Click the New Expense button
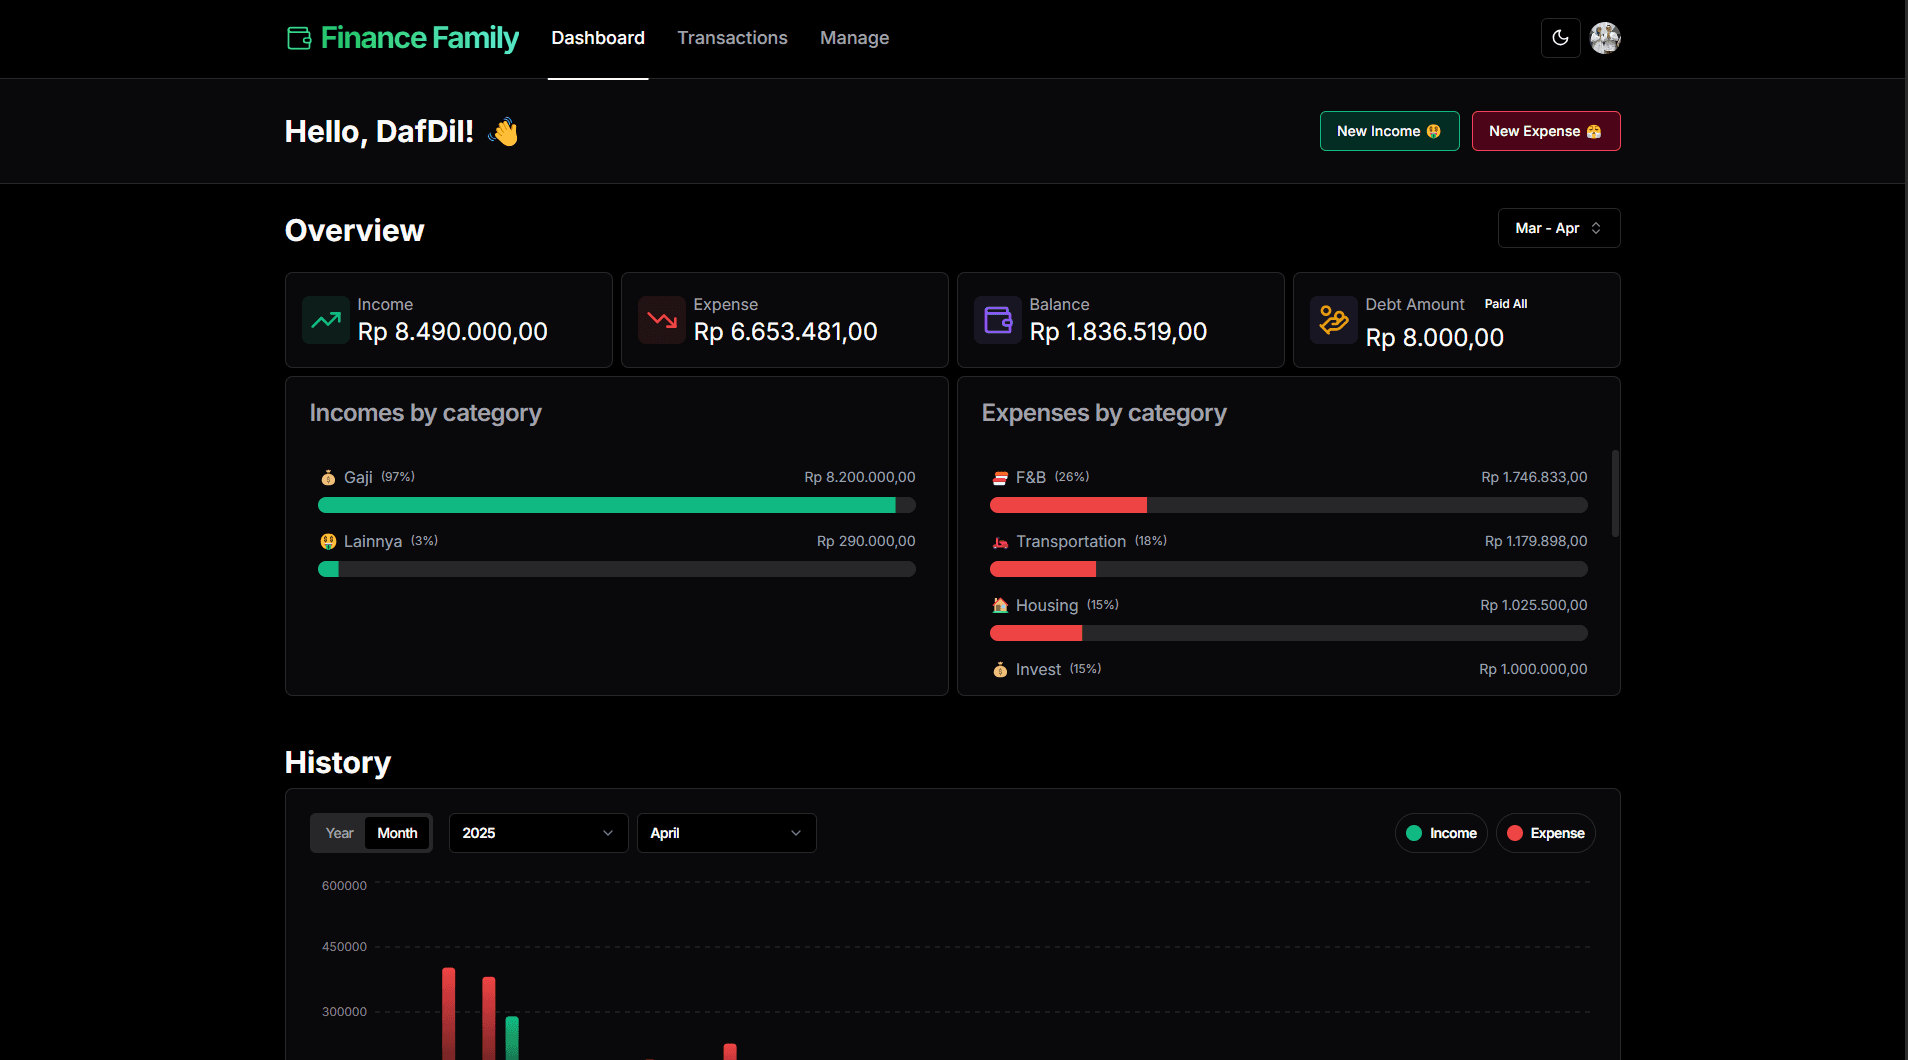Viewport: 1908px width, 1060px height. (1545, 131)
